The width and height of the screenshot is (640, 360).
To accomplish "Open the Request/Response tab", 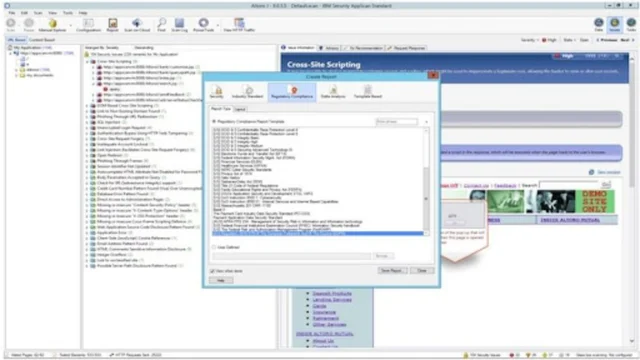I will (x=406, y=48).
